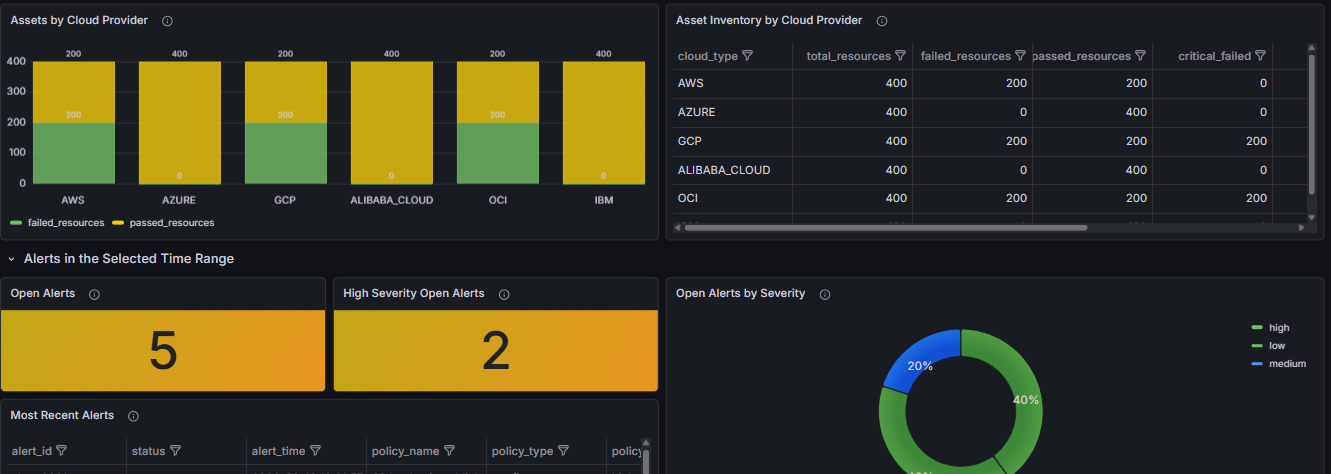Filter the cloud_type column
1331x474 pixels.
coord(747,56)
